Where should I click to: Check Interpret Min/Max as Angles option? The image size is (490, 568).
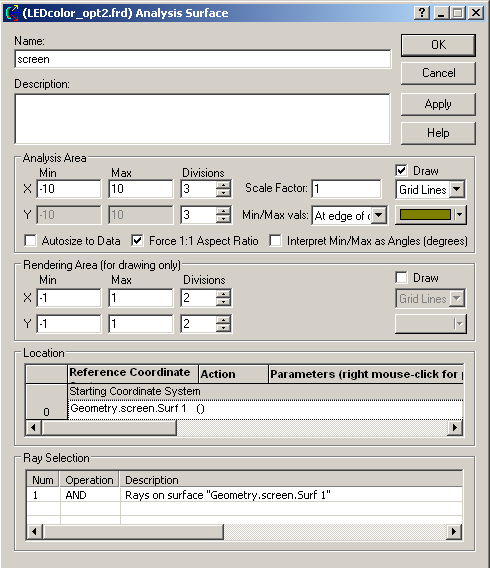[x=275, y=241]
